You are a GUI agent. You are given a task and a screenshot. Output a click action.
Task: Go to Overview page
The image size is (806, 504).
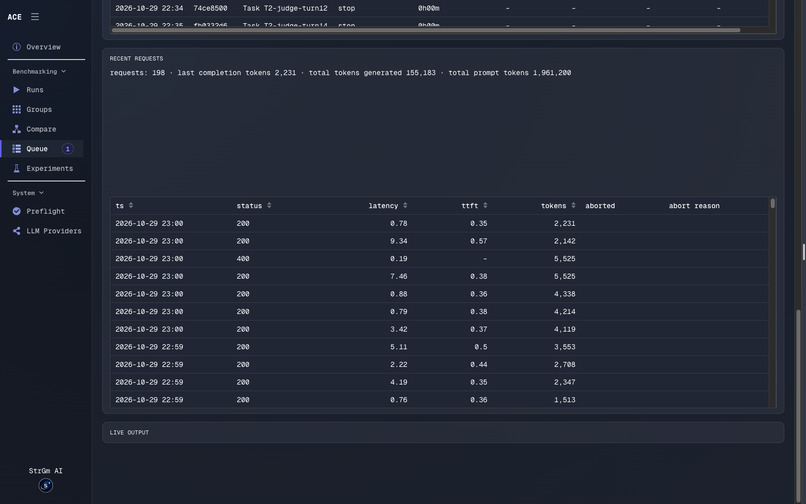tap(43, 47)
